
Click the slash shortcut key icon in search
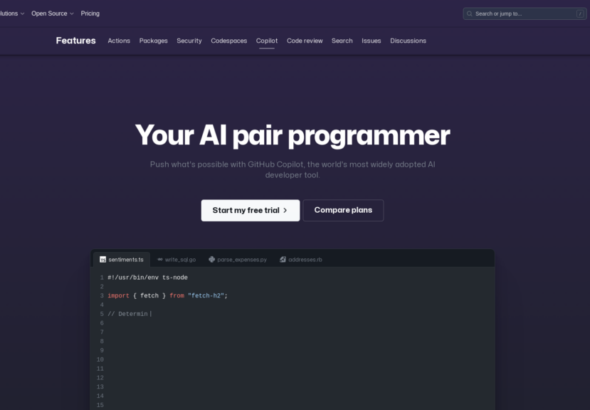coord(580,14)
